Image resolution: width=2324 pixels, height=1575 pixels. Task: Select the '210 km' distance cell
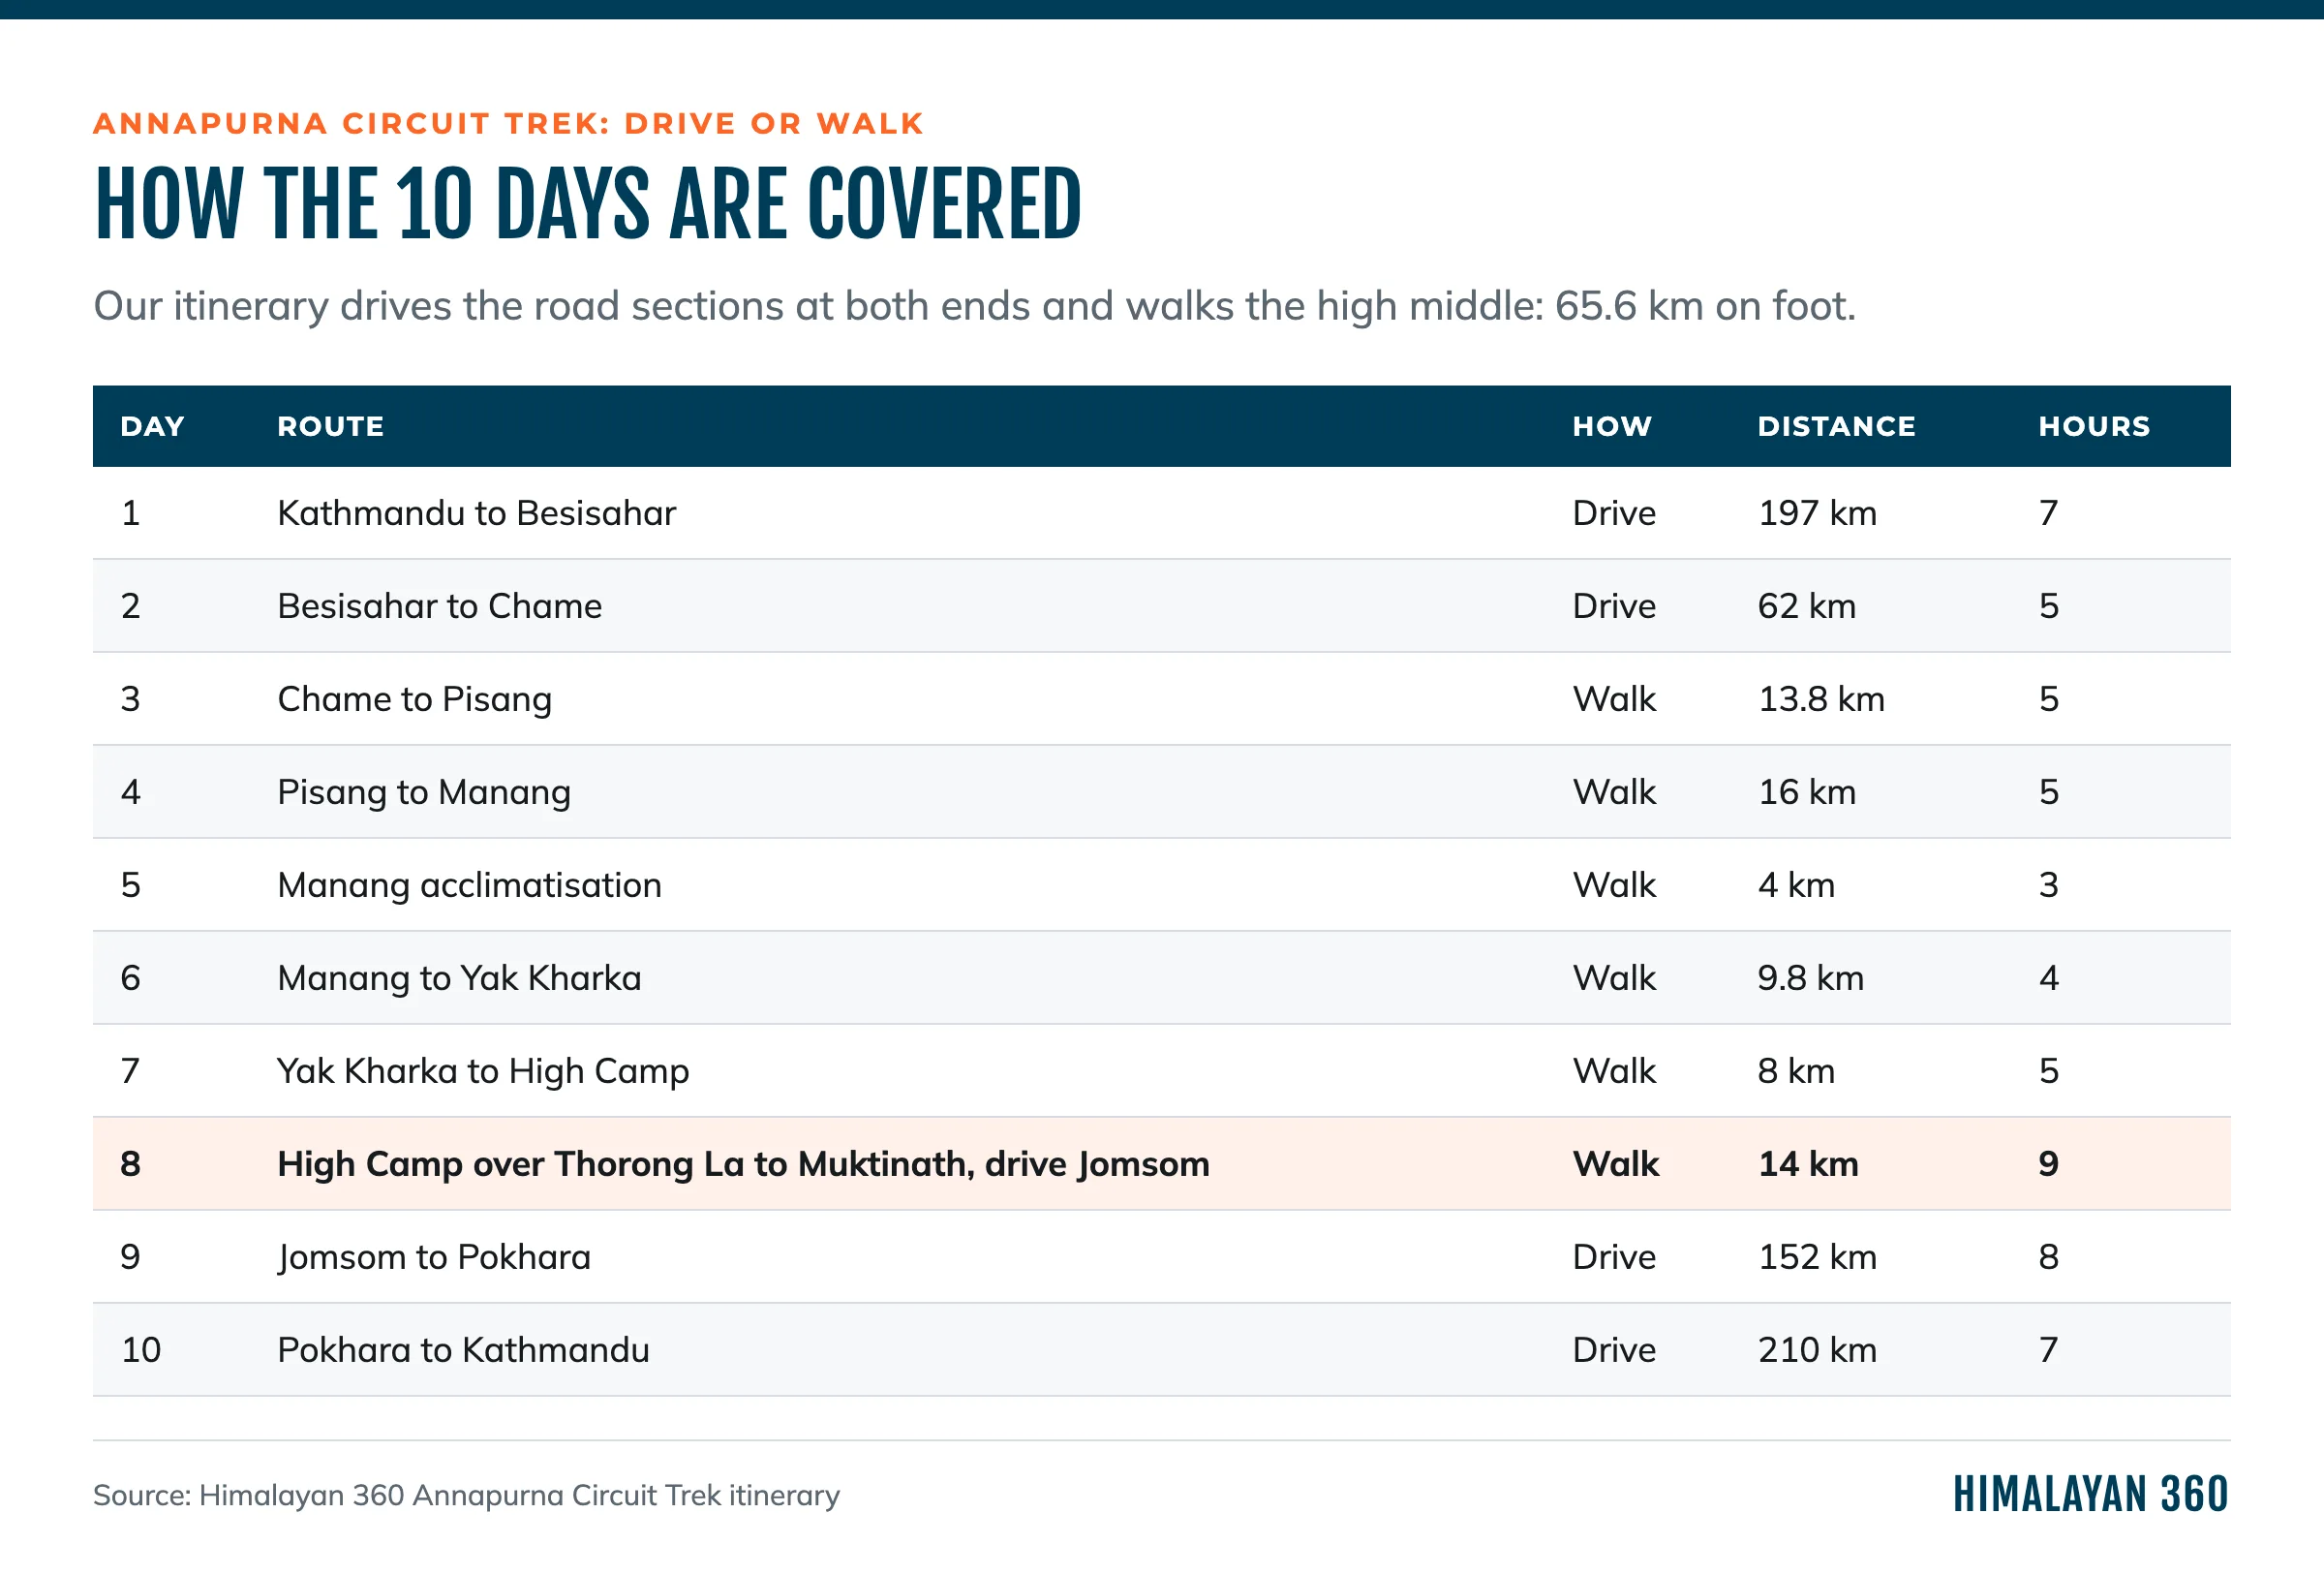pos(1817,1350)
